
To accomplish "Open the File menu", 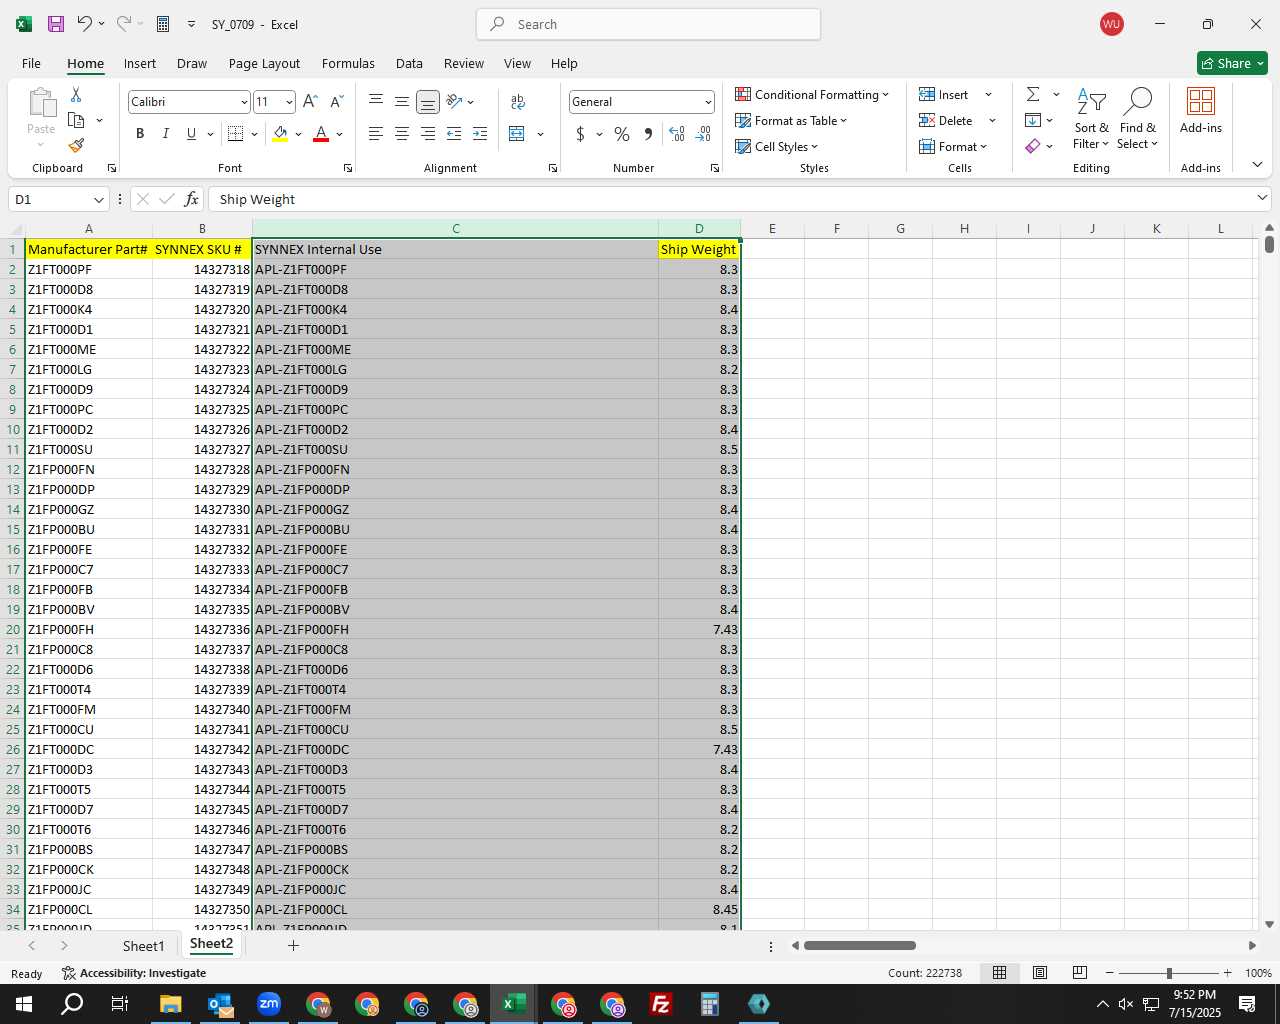I will [31, 63].
